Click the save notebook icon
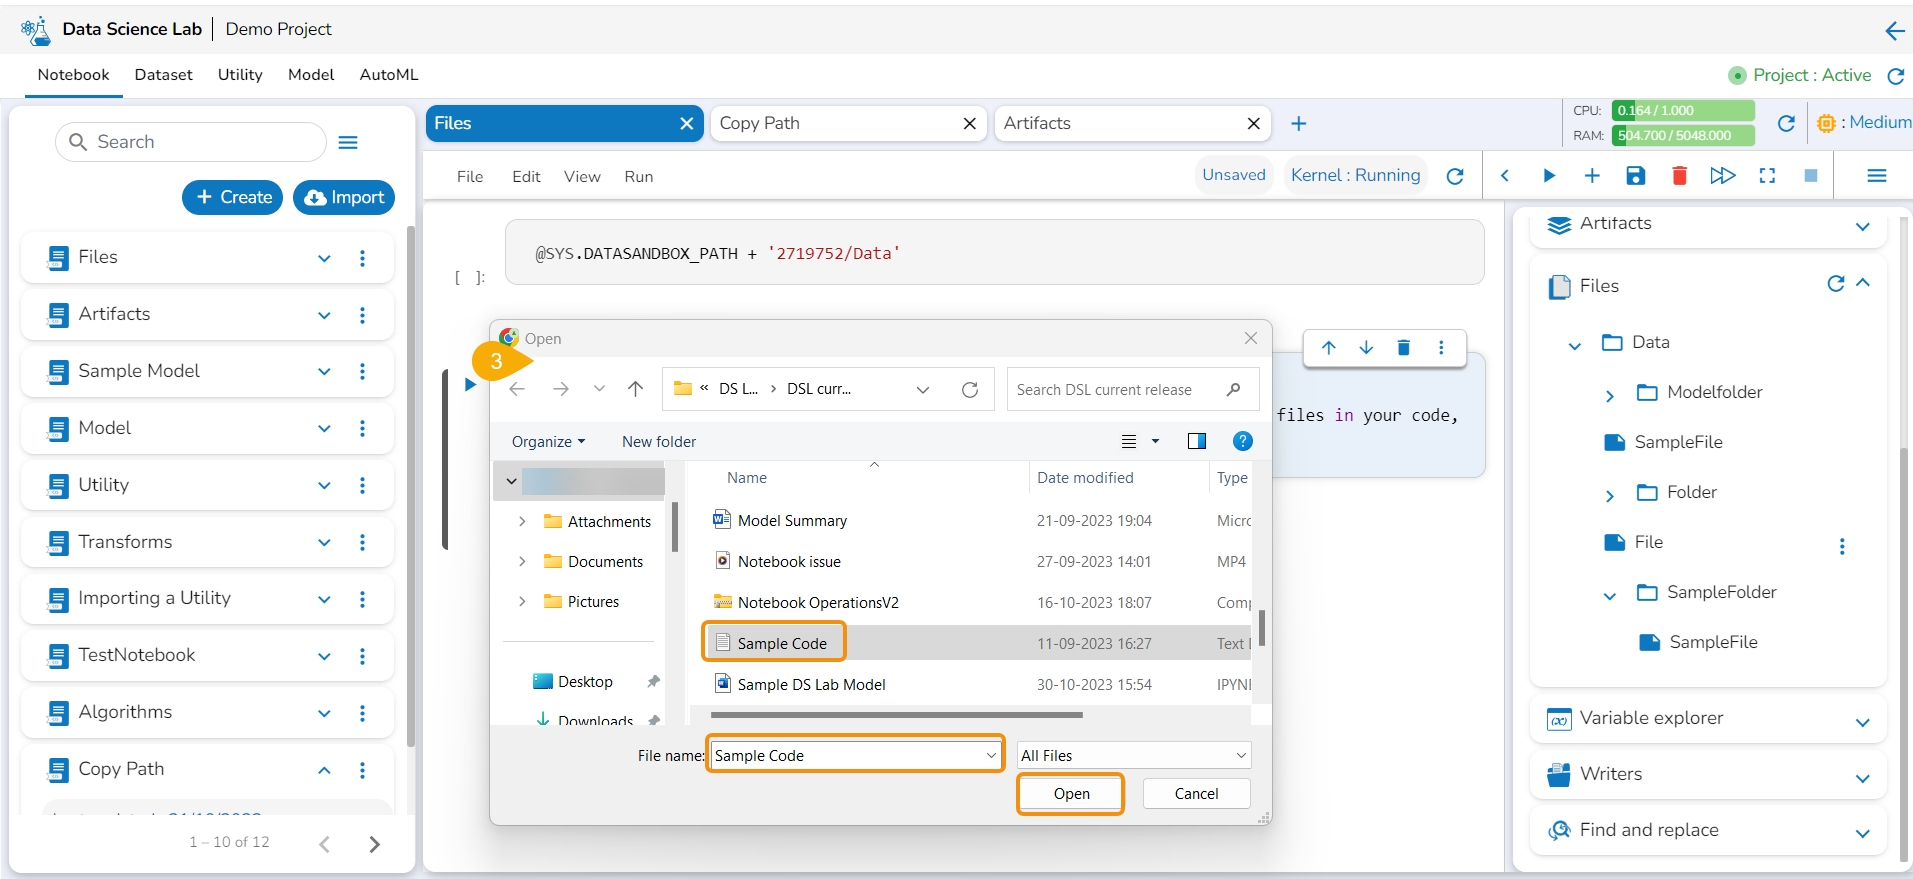This screenshot has width=1913, height=879. 1635,176
